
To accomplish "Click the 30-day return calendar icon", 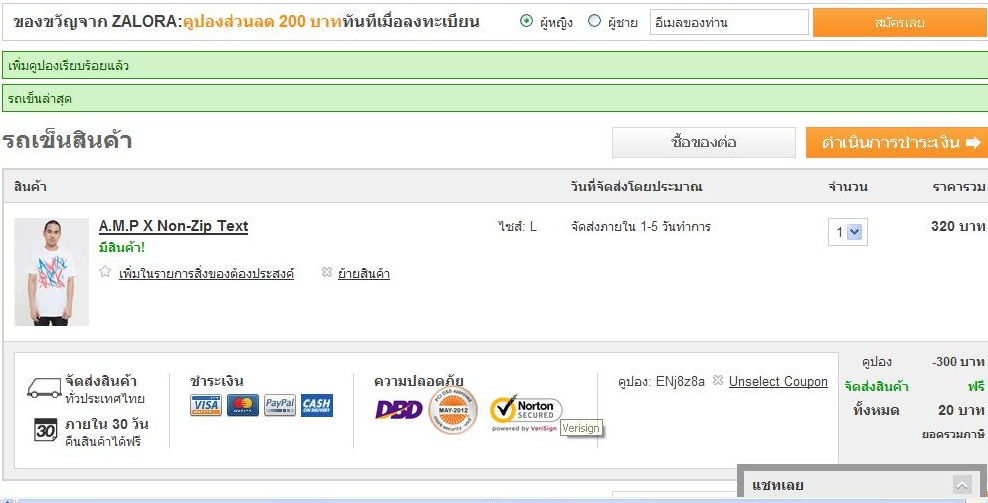I will [45, 430].
